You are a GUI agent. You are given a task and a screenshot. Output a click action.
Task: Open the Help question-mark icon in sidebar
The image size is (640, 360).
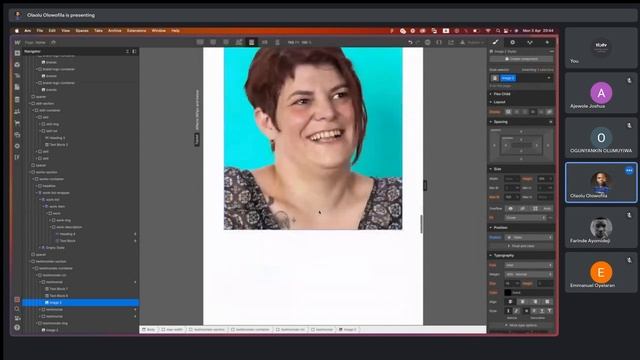click(x=17, y=327)
